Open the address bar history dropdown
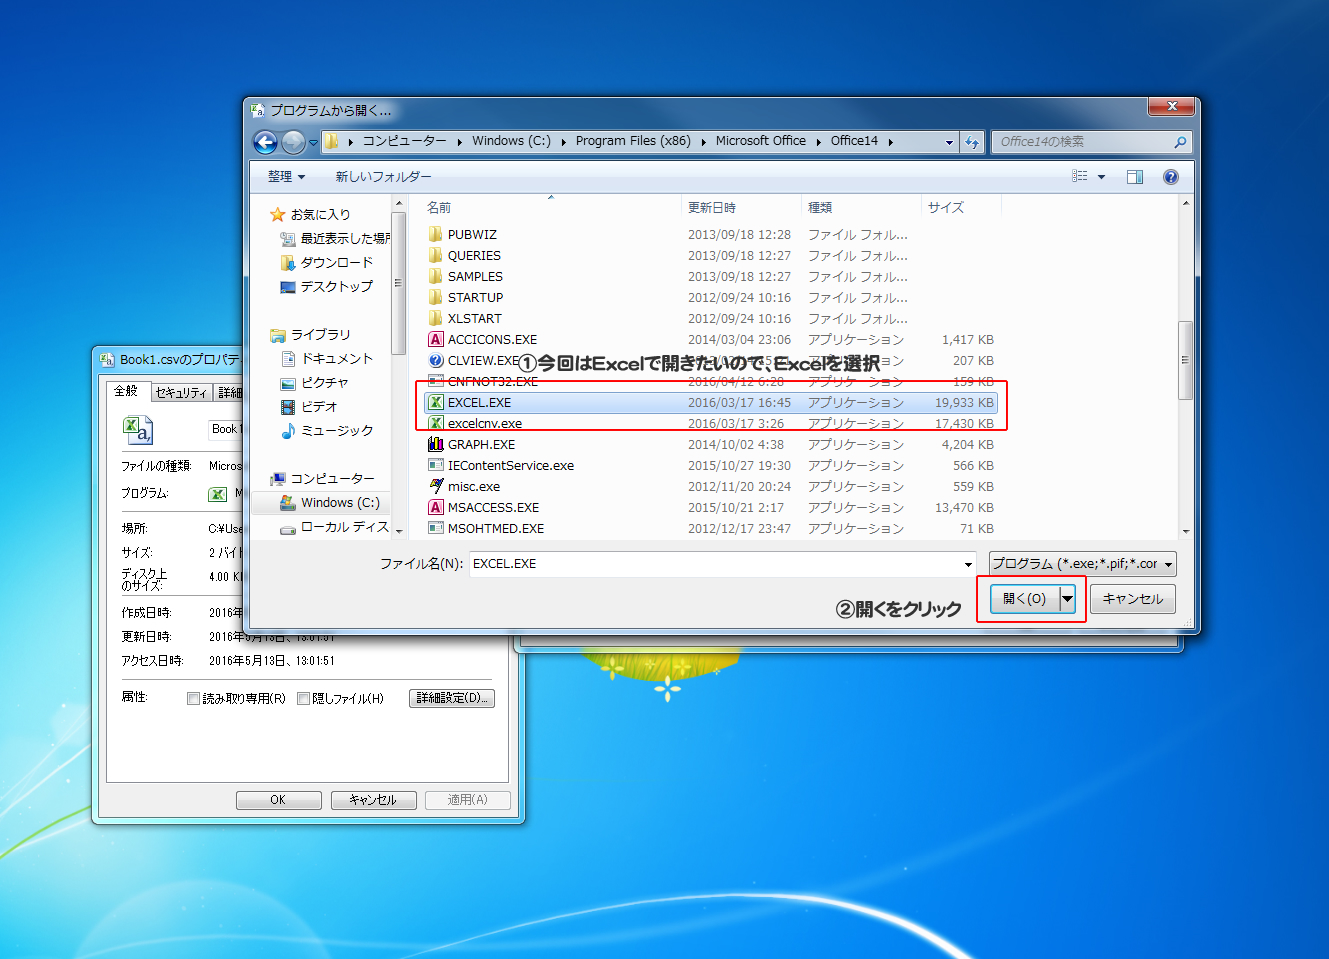The height and width of the screenshot is (959, 1329). (950, 142)
